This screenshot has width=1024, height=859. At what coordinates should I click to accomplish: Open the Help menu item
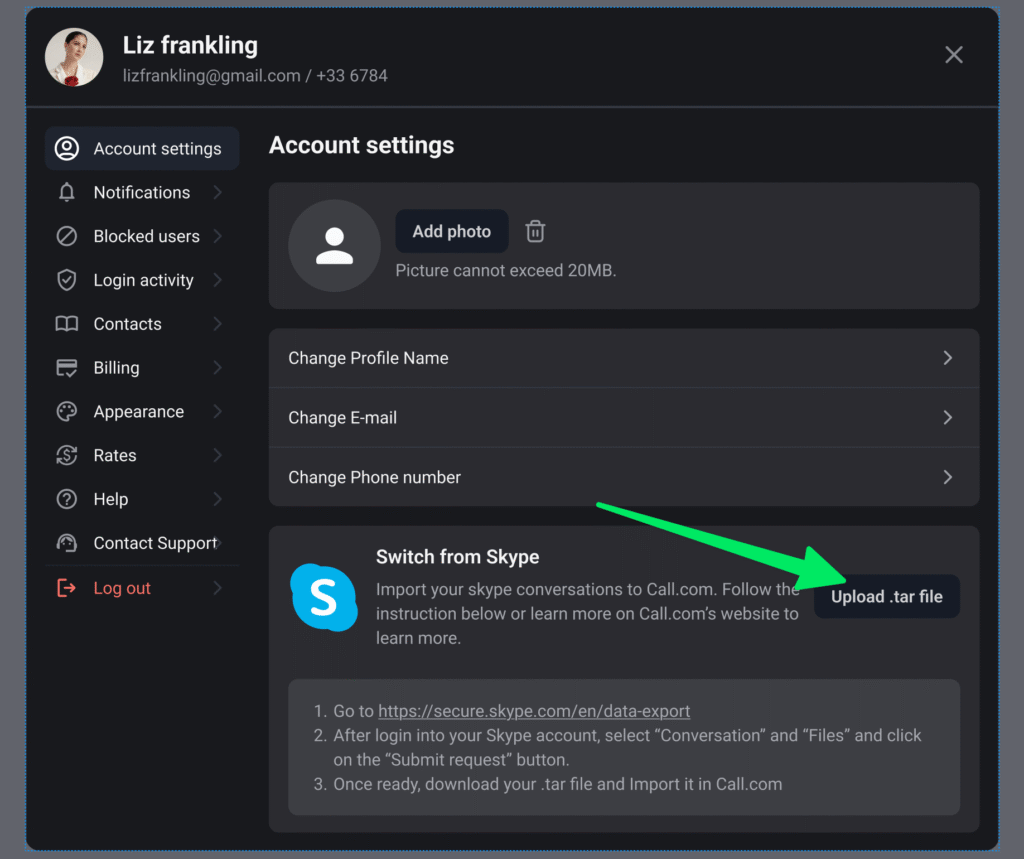111,499
